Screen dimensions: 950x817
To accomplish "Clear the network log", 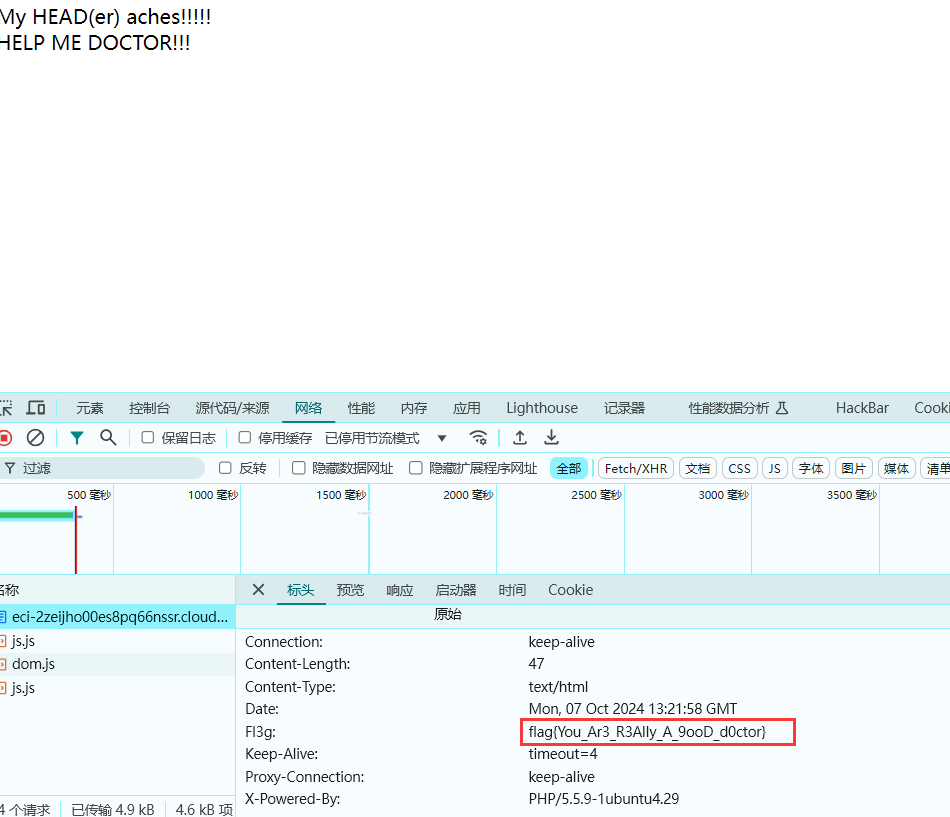I will tap(35, 438).
